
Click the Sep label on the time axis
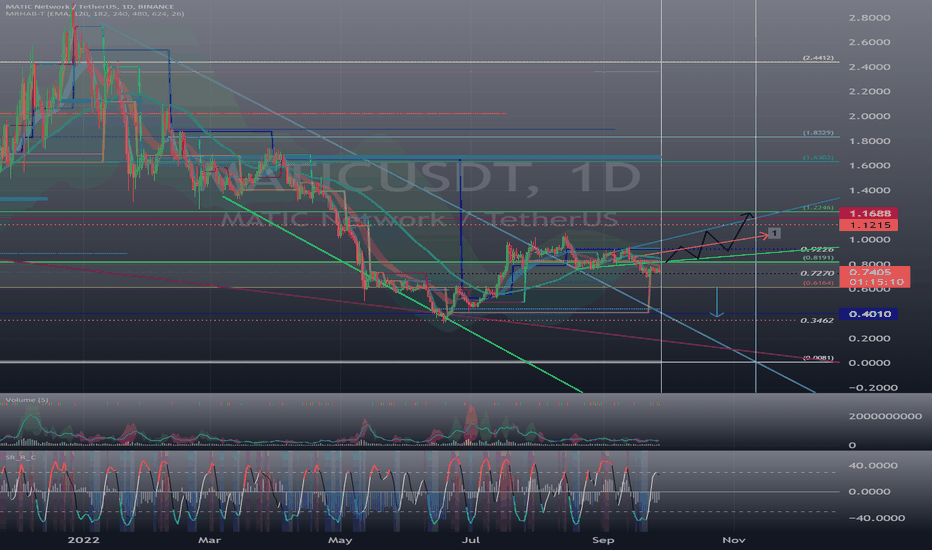[603, 540]
